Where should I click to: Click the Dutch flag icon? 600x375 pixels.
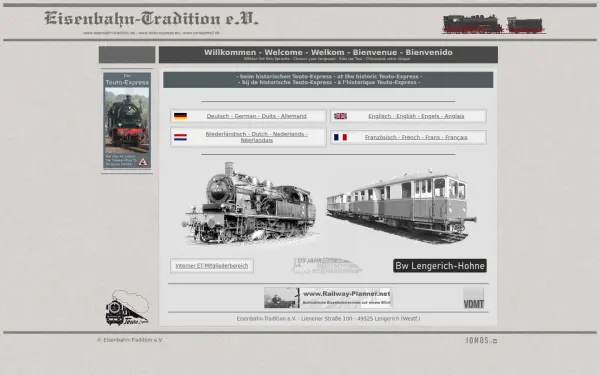[x=180, y=137]
